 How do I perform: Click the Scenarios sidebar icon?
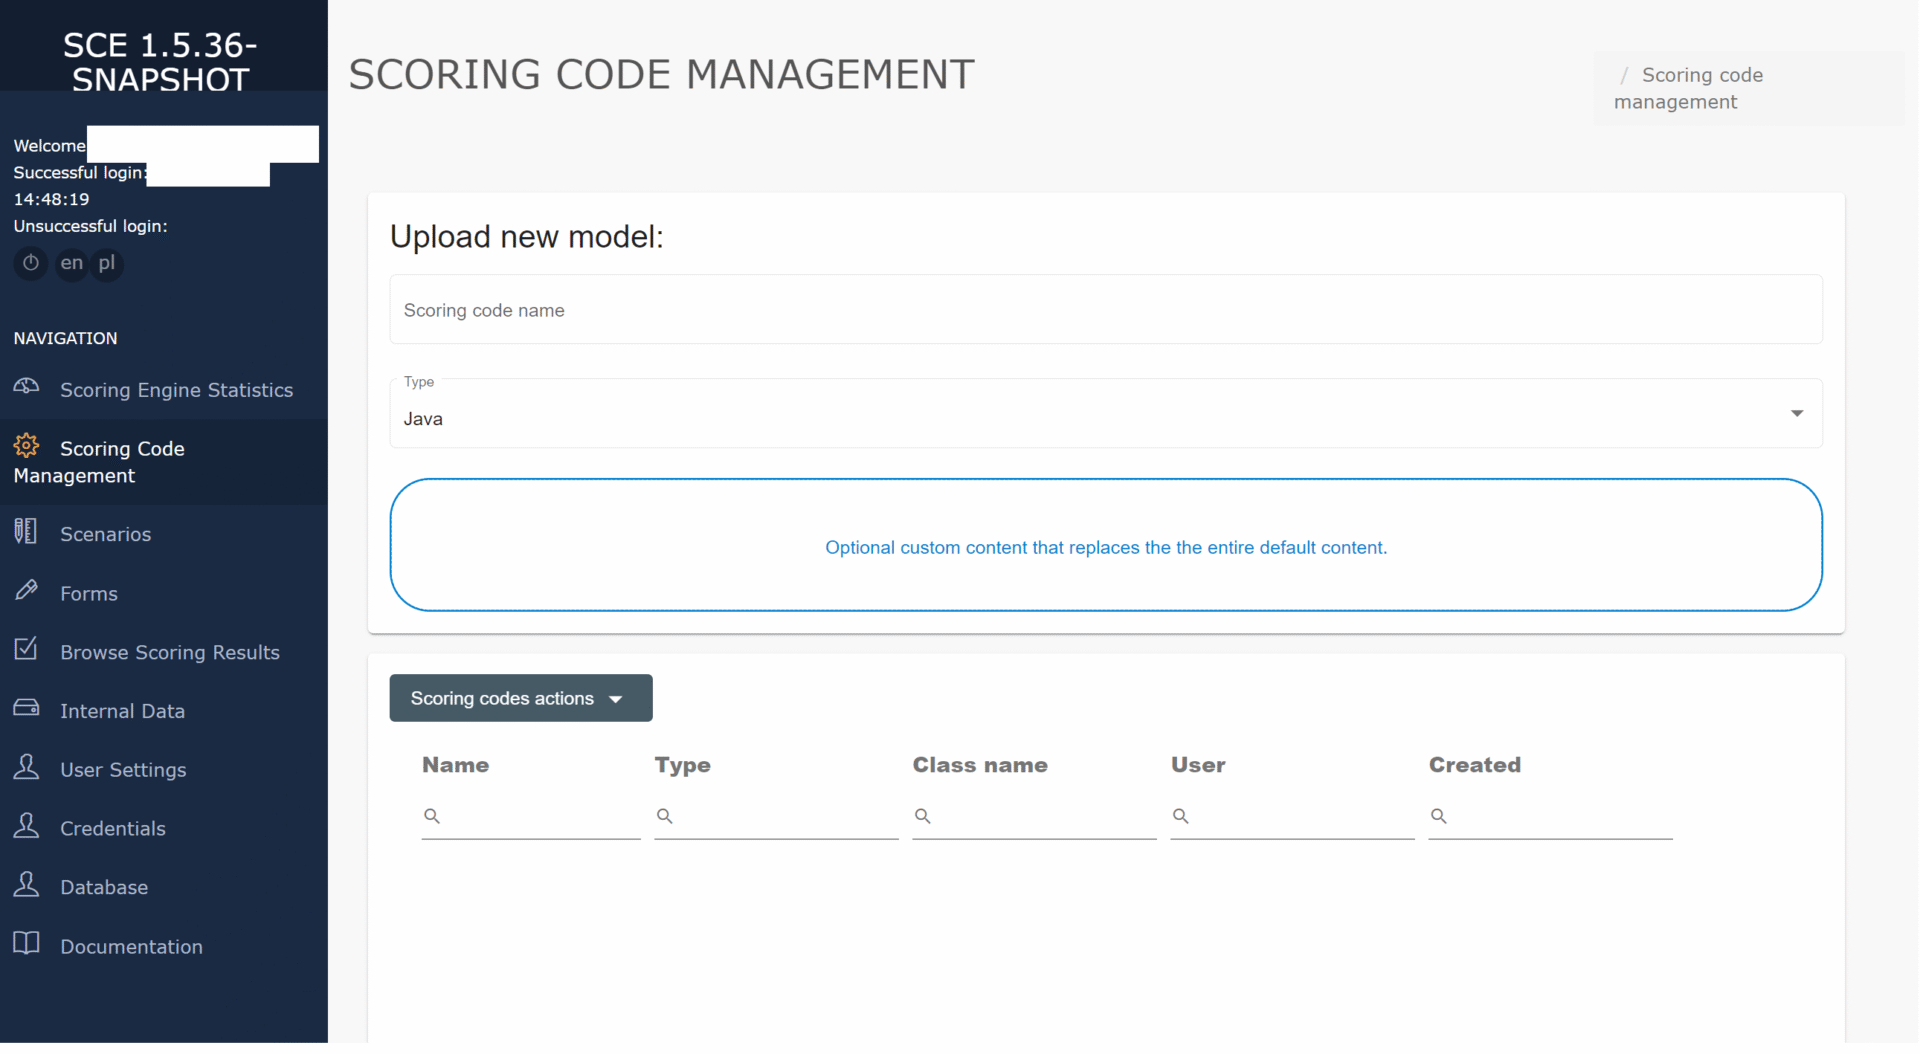pos(27,531)
